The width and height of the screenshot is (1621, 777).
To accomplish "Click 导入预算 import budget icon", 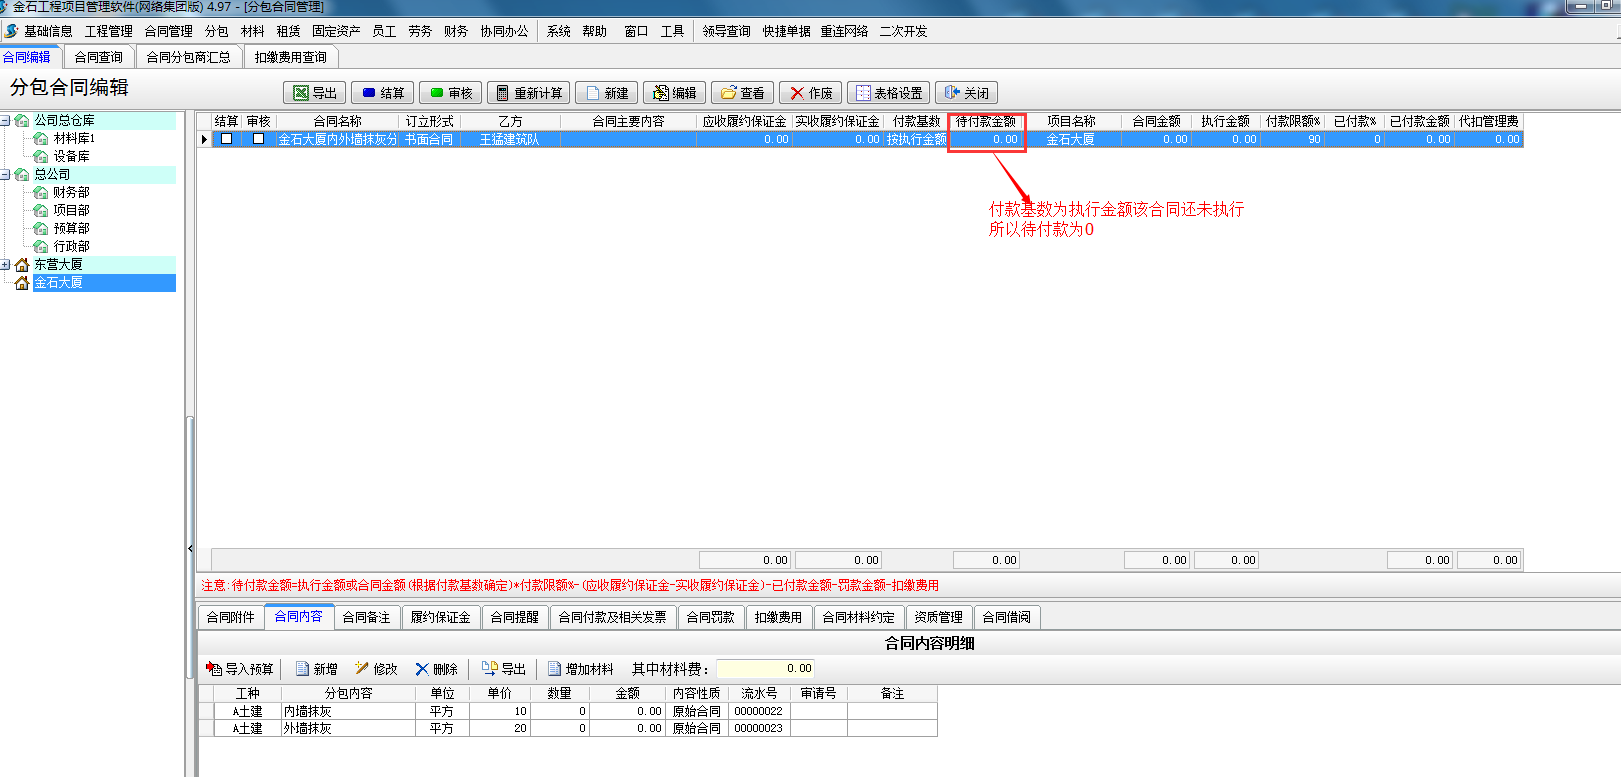I will tap(239, 669).
